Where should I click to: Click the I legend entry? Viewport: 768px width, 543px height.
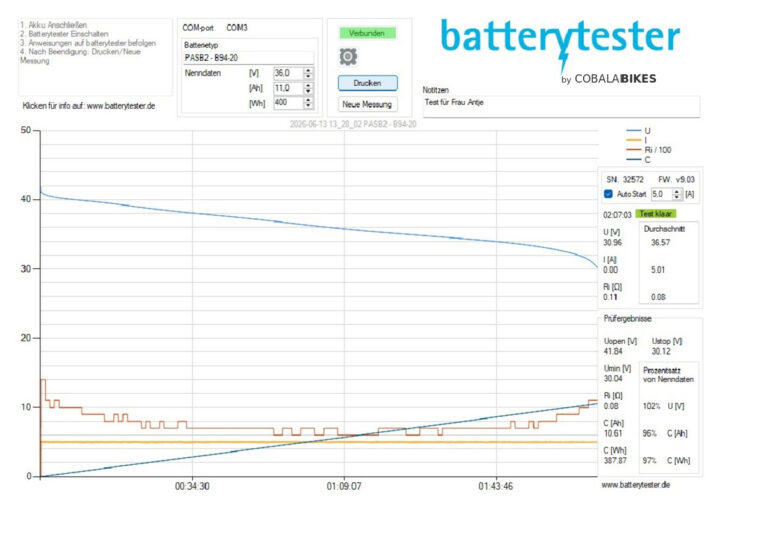click(x=637, y=140)
